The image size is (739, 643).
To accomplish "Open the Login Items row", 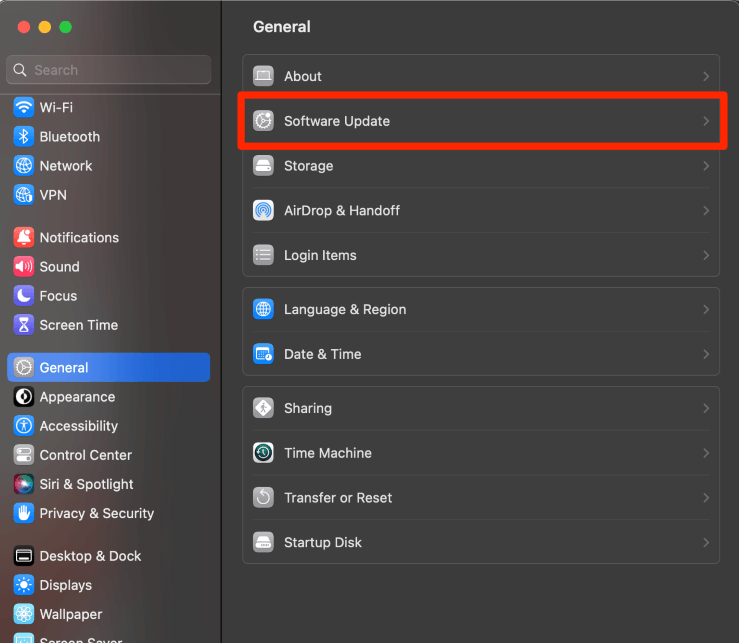I will [x=320, y=255].
